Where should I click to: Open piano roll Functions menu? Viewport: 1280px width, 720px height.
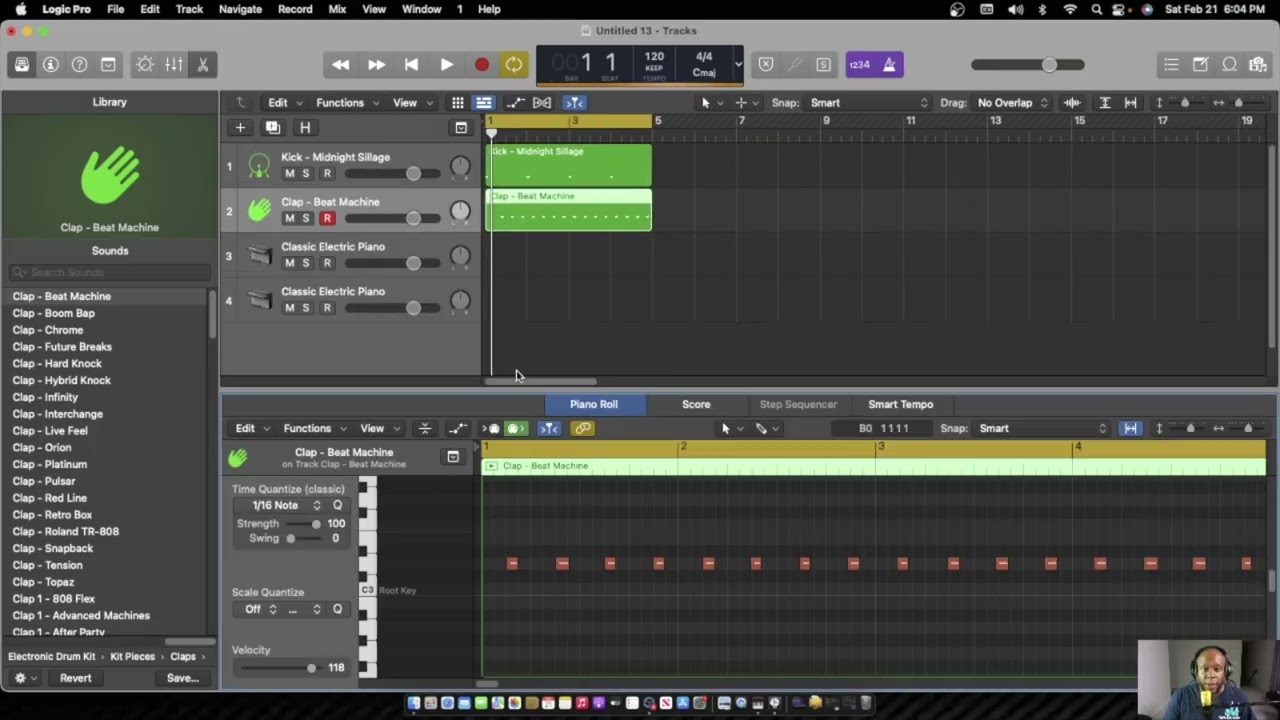(x=313, y=429)
